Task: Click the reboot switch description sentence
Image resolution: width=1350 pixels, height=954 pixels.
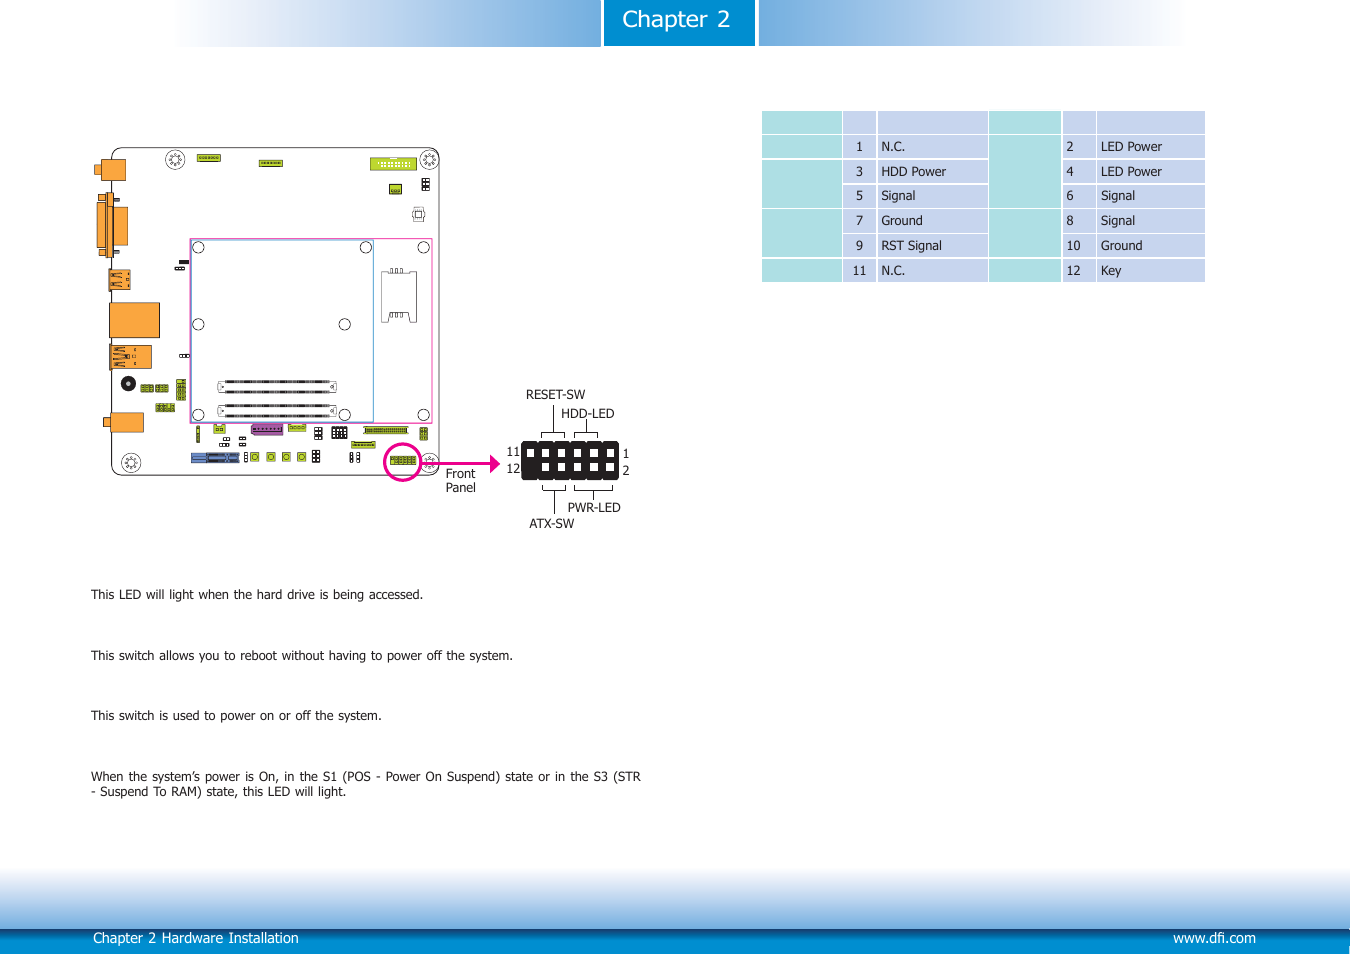Action: coord(301,656)
